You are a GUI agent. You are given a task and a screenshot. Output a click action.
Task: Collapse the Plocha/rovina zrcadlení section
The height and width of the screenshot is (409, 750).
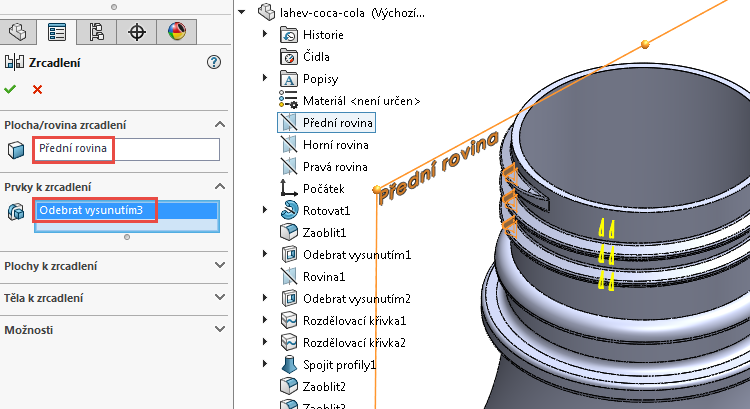tap(220, 124)
